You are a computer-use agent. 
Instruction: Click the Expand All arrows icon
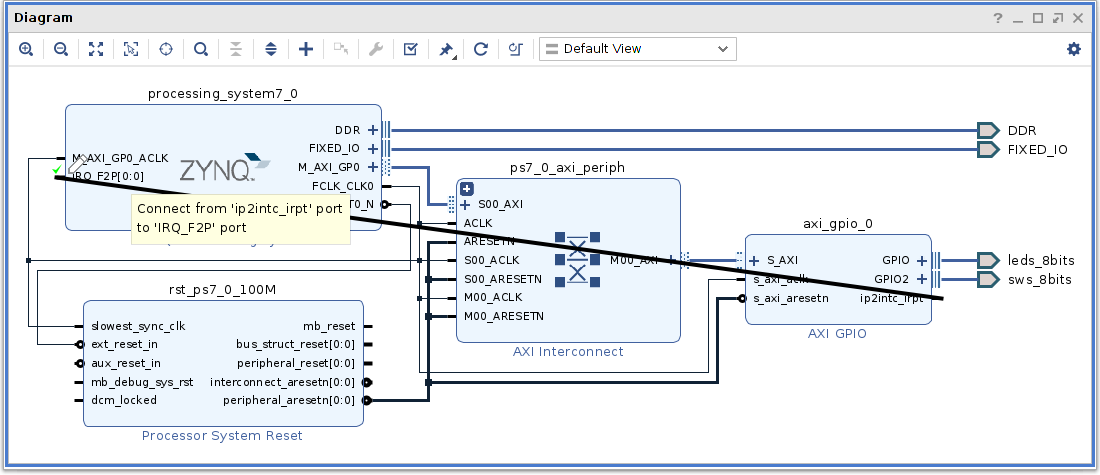click(270, 49)
